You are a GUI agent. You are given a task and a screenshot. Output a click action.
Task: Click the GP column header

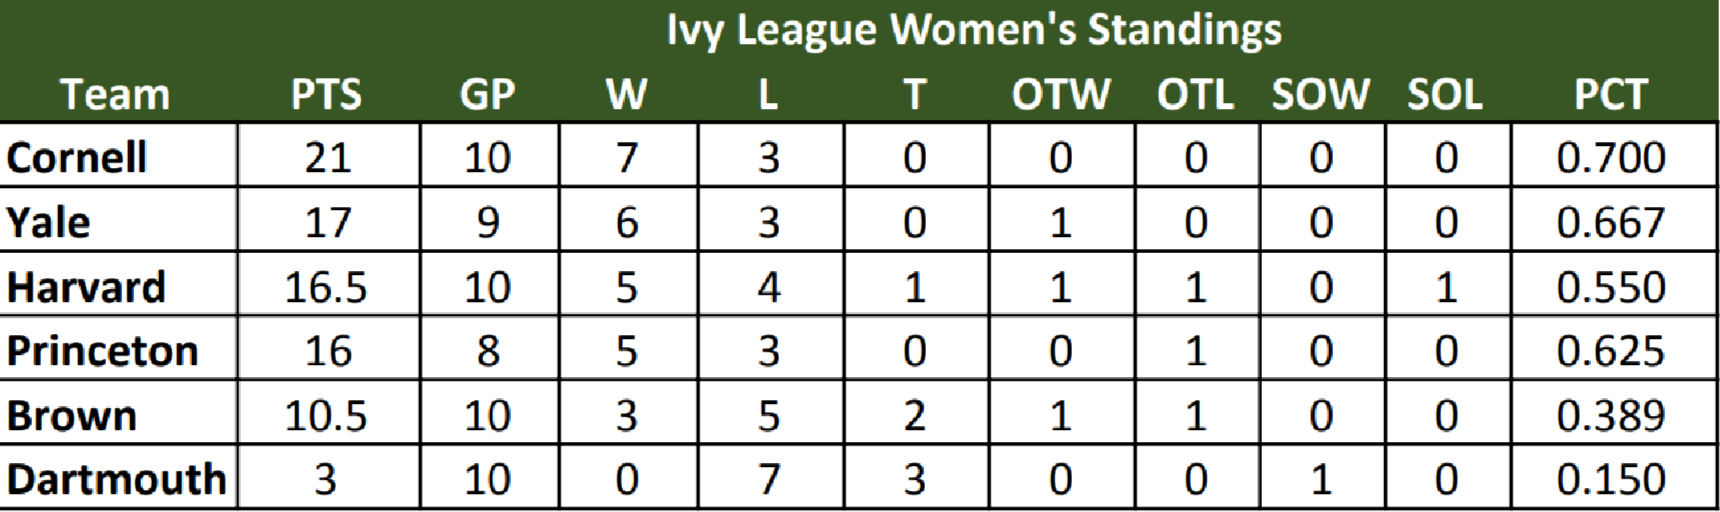click(x=487, y=95)
